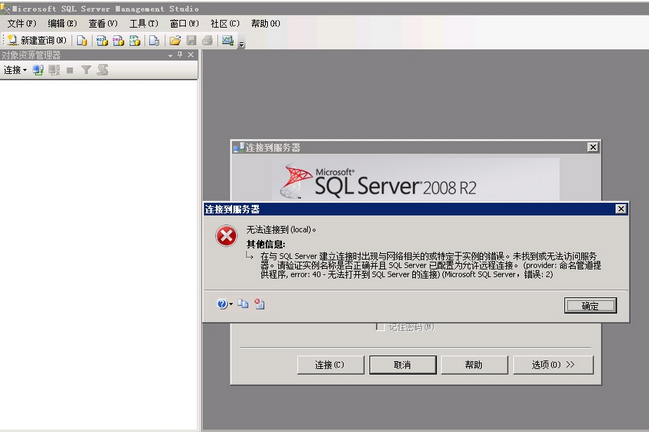
Task: Click the Save disk icon in toolbar
Action: click(x=191, y=40)
